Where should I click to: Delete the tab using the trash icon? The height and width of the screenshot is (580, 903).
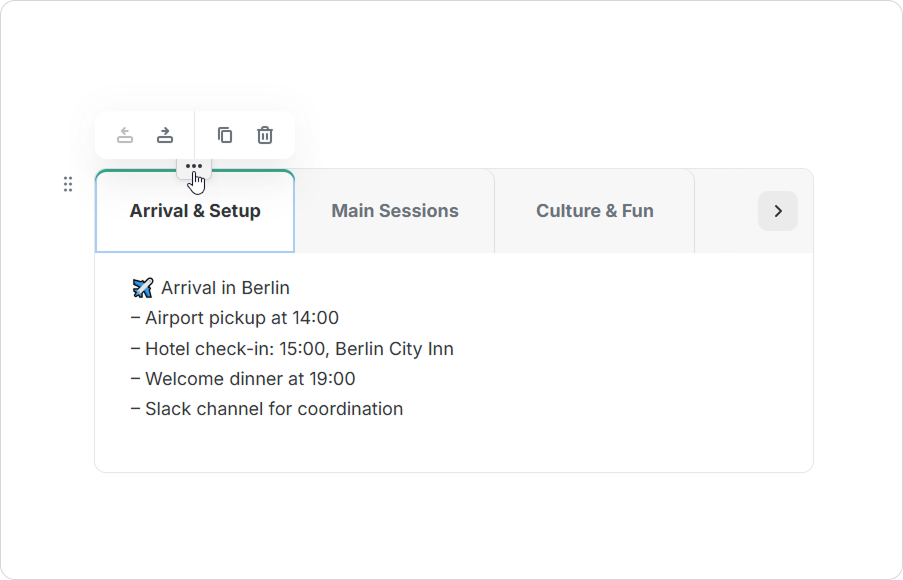pyautogui.click(x=265, y=135)
